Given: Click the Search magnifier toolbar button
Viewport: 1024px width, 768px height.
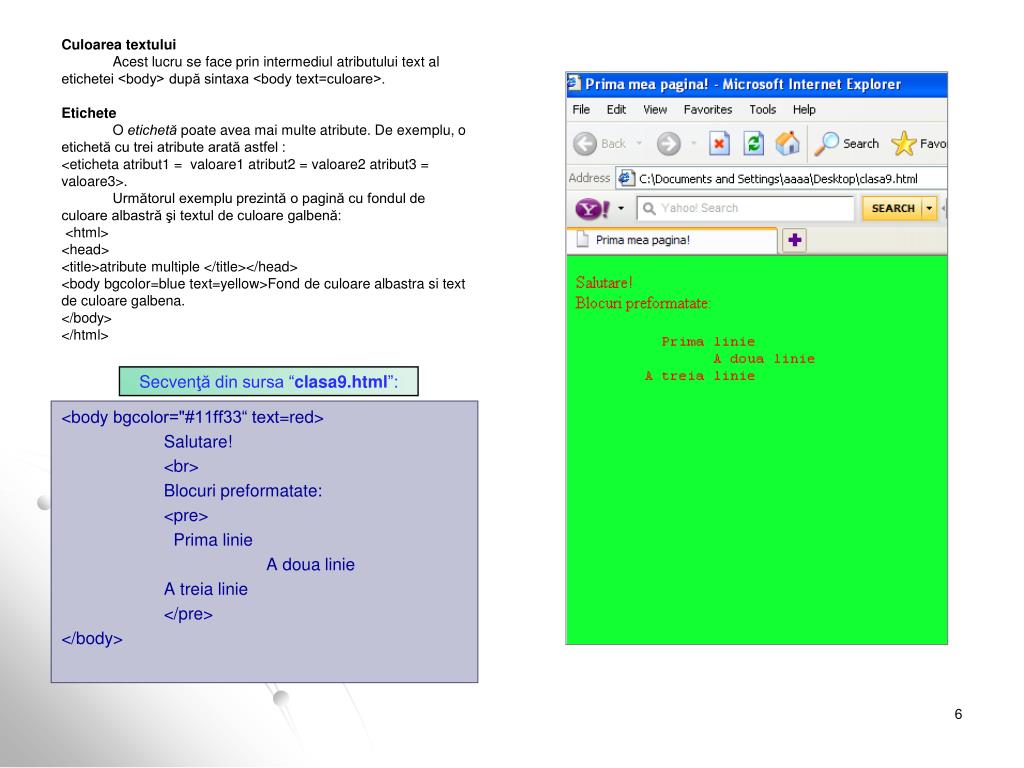Looking at the screenshot, I should pos(847,144).
